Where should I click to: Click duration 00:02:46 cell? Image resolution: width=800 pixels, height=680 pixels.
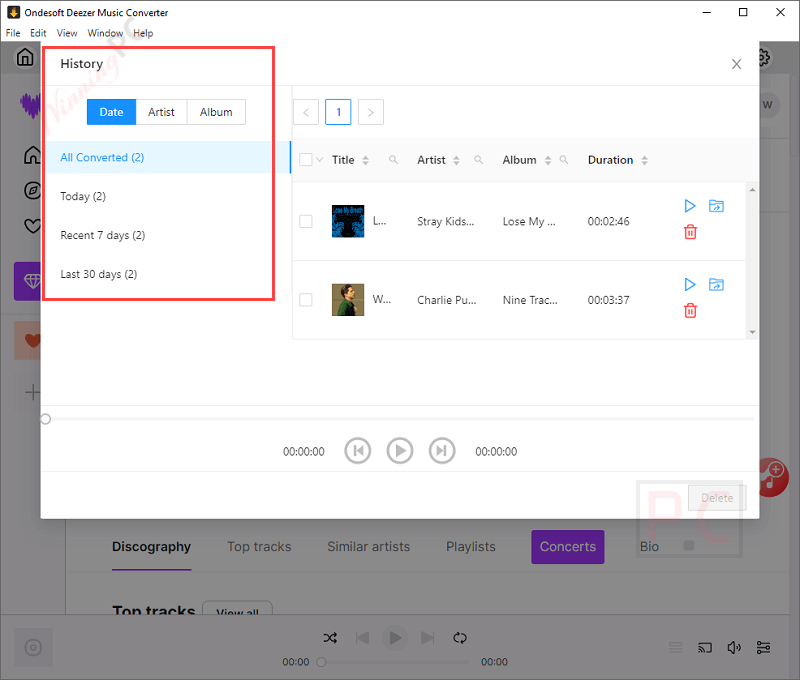coord(608,221)
